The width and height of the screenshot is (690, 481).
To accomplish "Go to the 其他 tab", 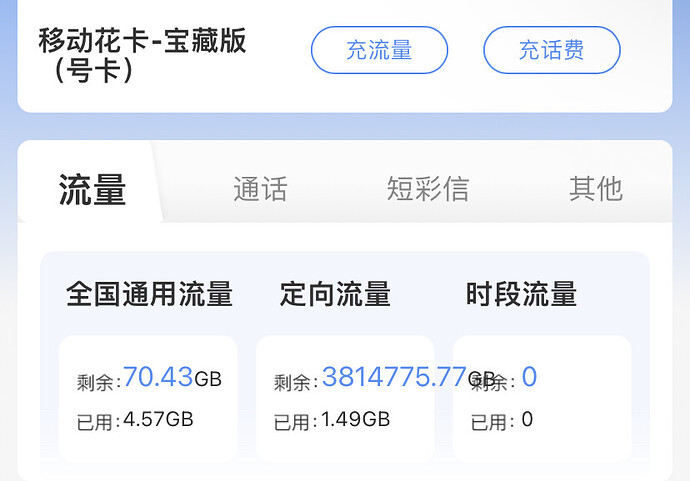I will click(596, 189).
